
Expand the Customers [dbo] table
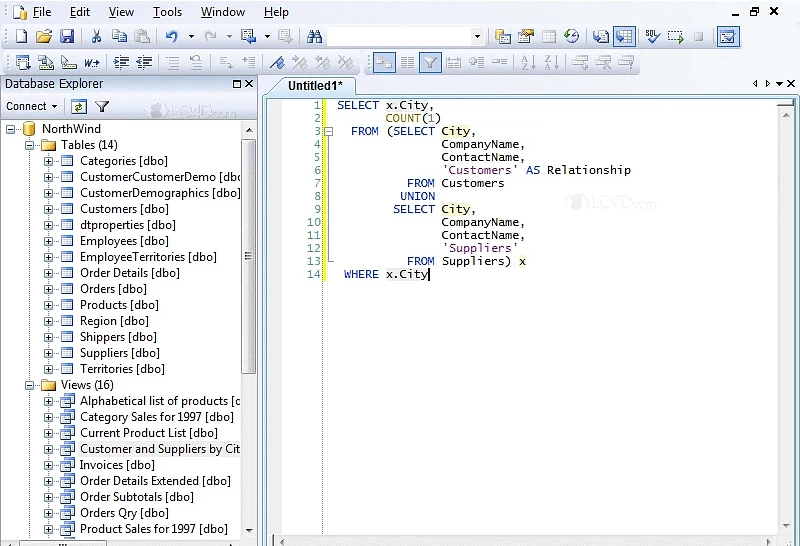[48, 209]
